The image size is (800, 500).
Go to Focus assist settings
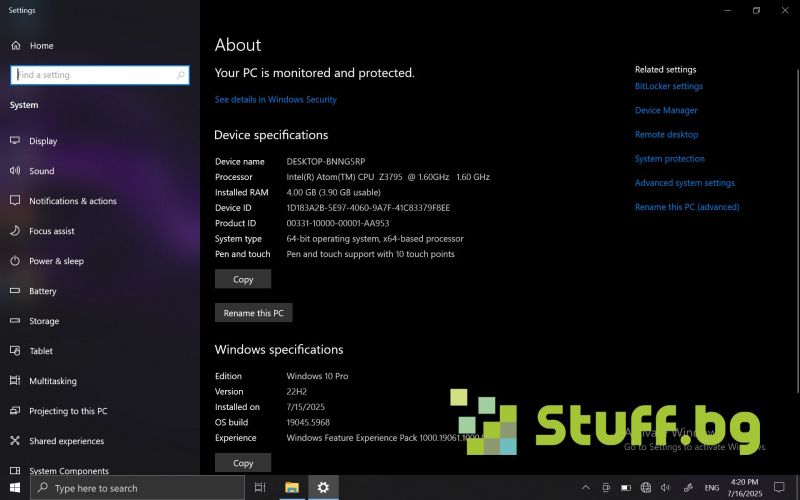coord(51,231)
